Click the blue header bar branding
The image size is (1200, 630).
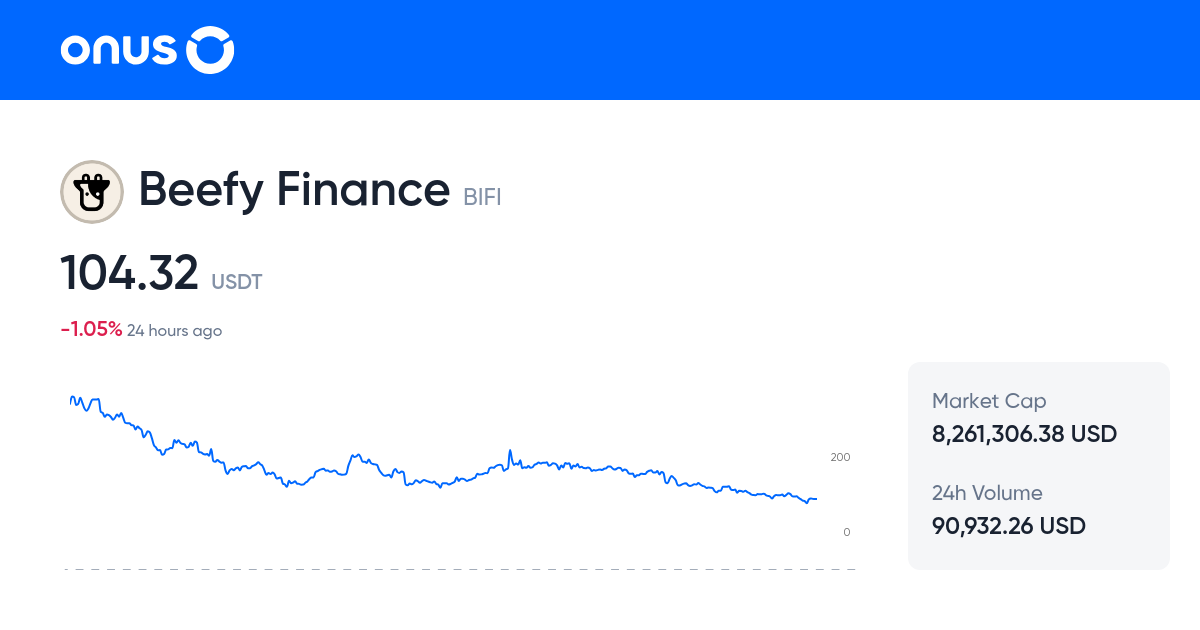pos(146,49)
